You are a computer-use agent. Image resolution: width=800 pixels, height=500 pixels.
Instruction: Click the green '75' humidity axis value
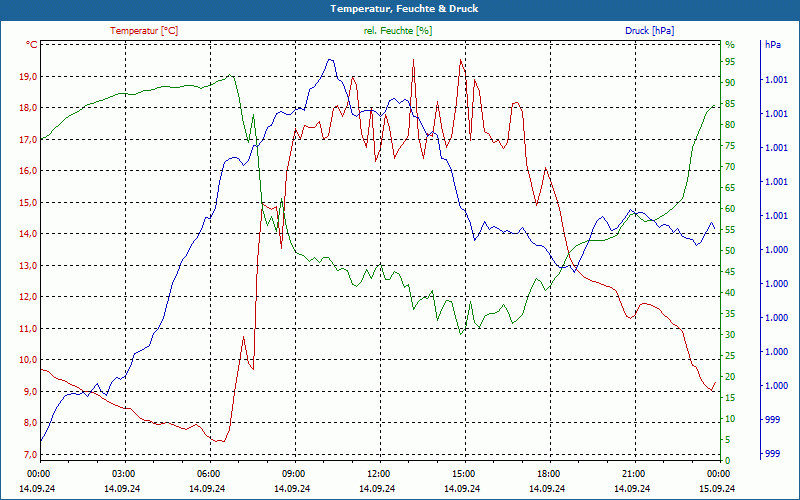pyautogui.click(x=730, y=146)
